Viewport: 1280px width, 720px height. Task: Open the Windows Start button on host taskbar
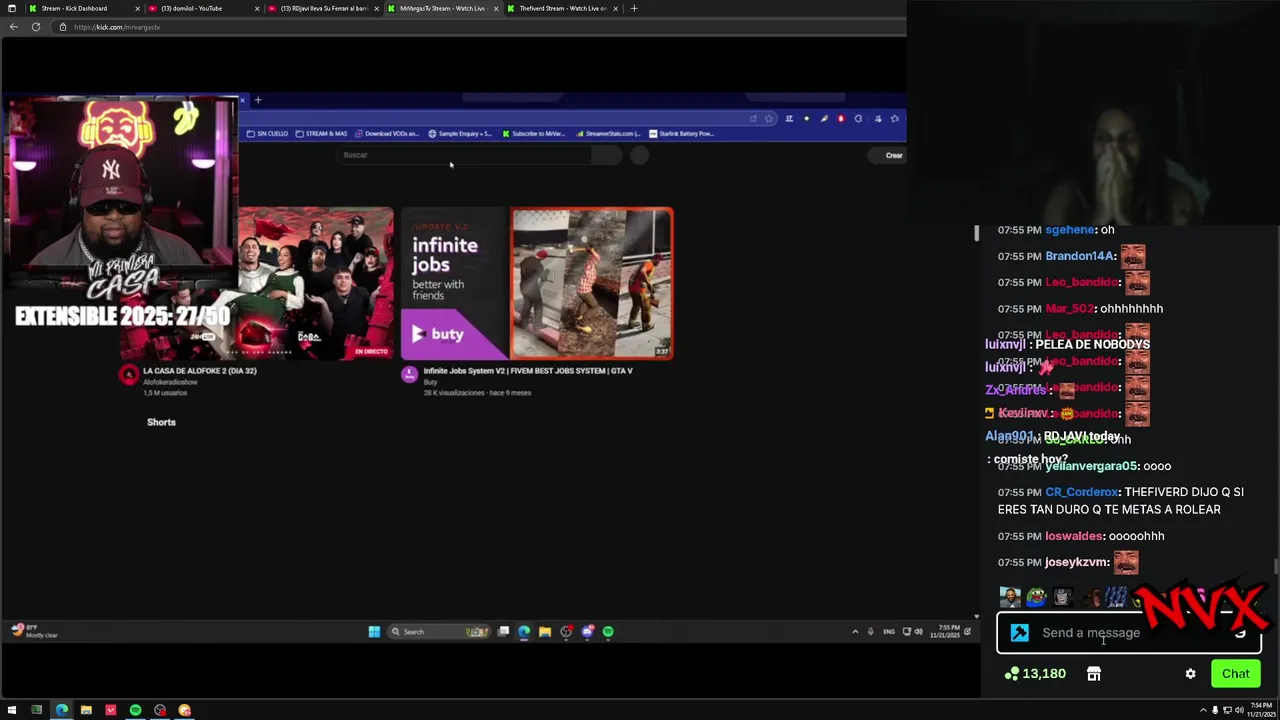coord(11,710)
